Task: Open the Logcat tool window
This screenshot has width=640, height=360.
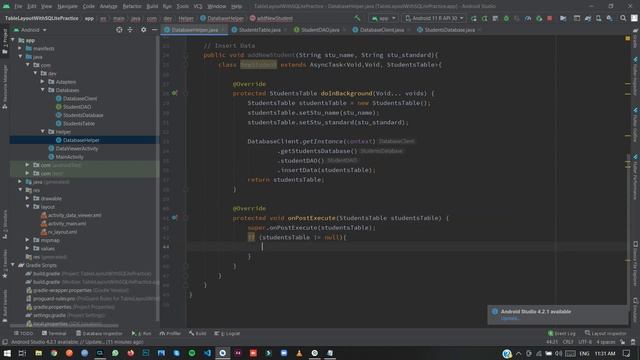Action: (227, 333)
